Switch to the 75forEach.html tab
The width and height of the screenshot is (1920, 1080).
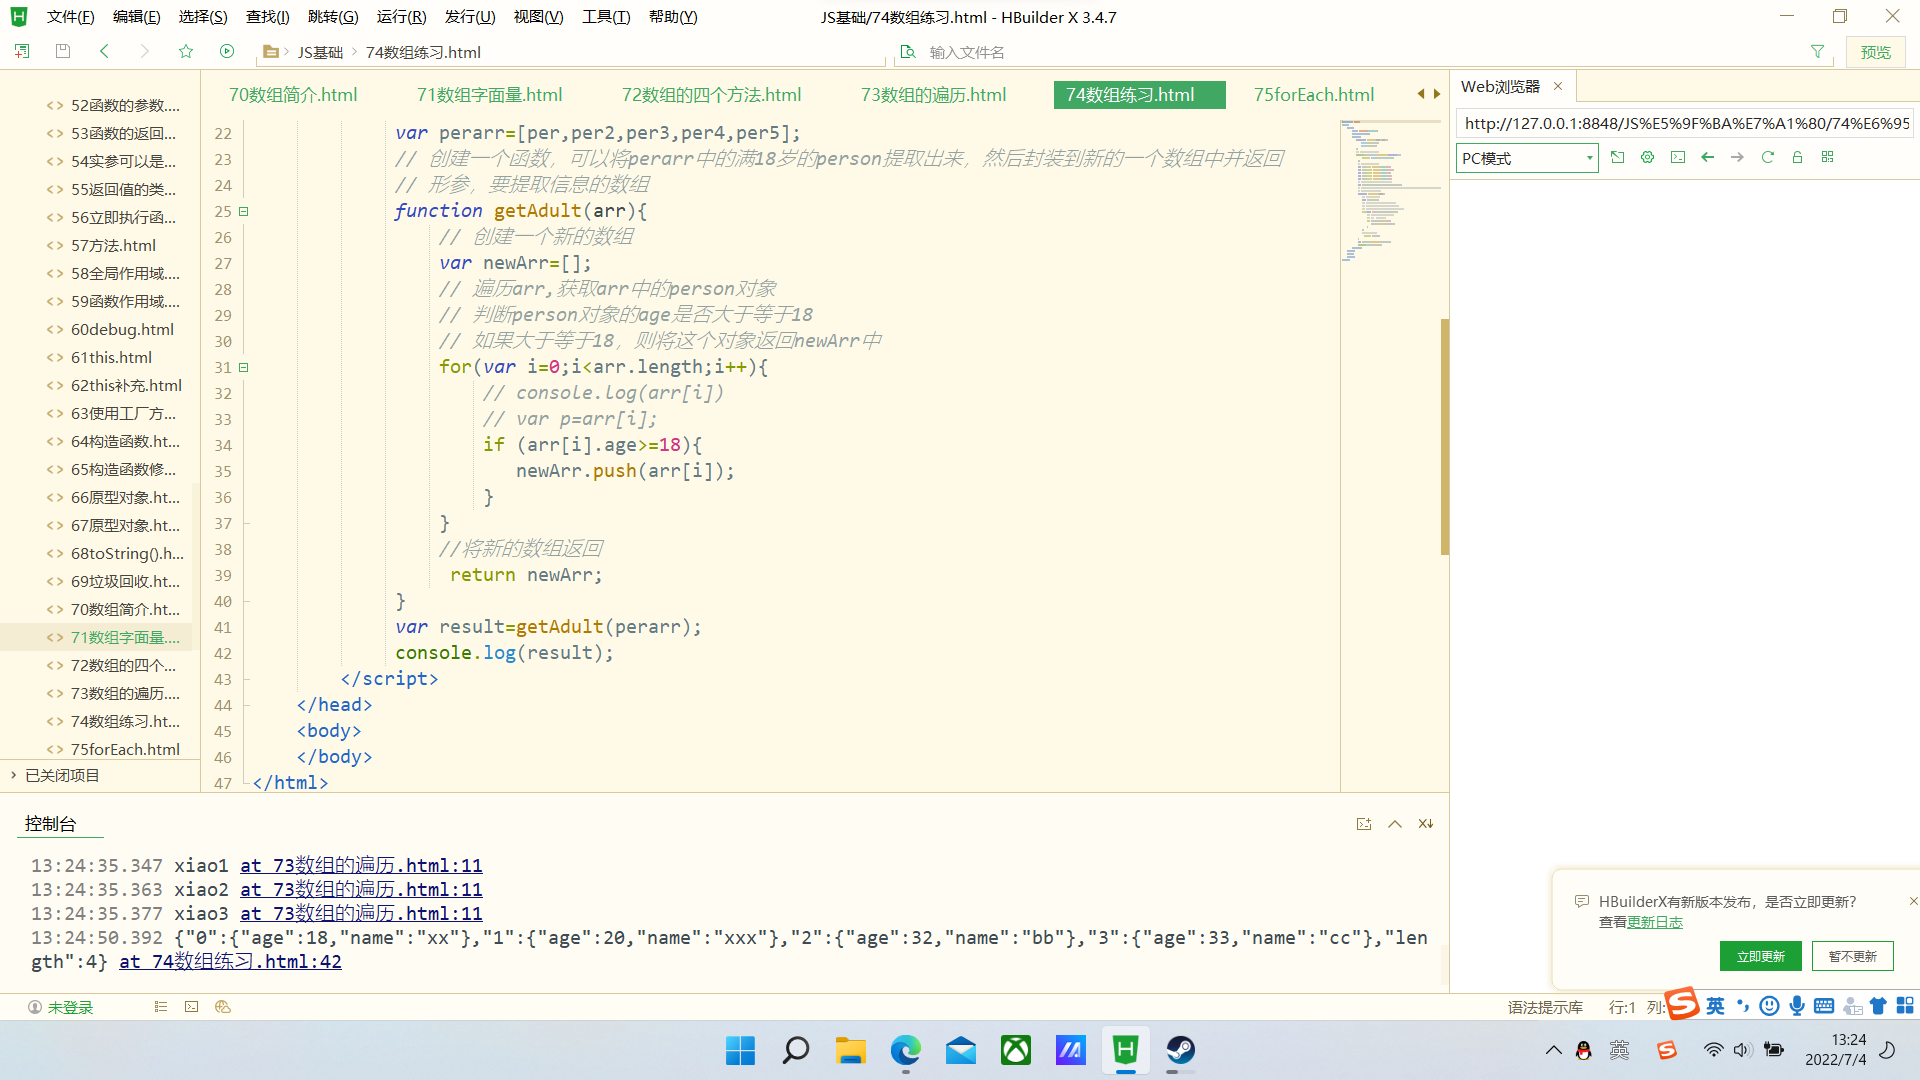(x=1313, y=94)
